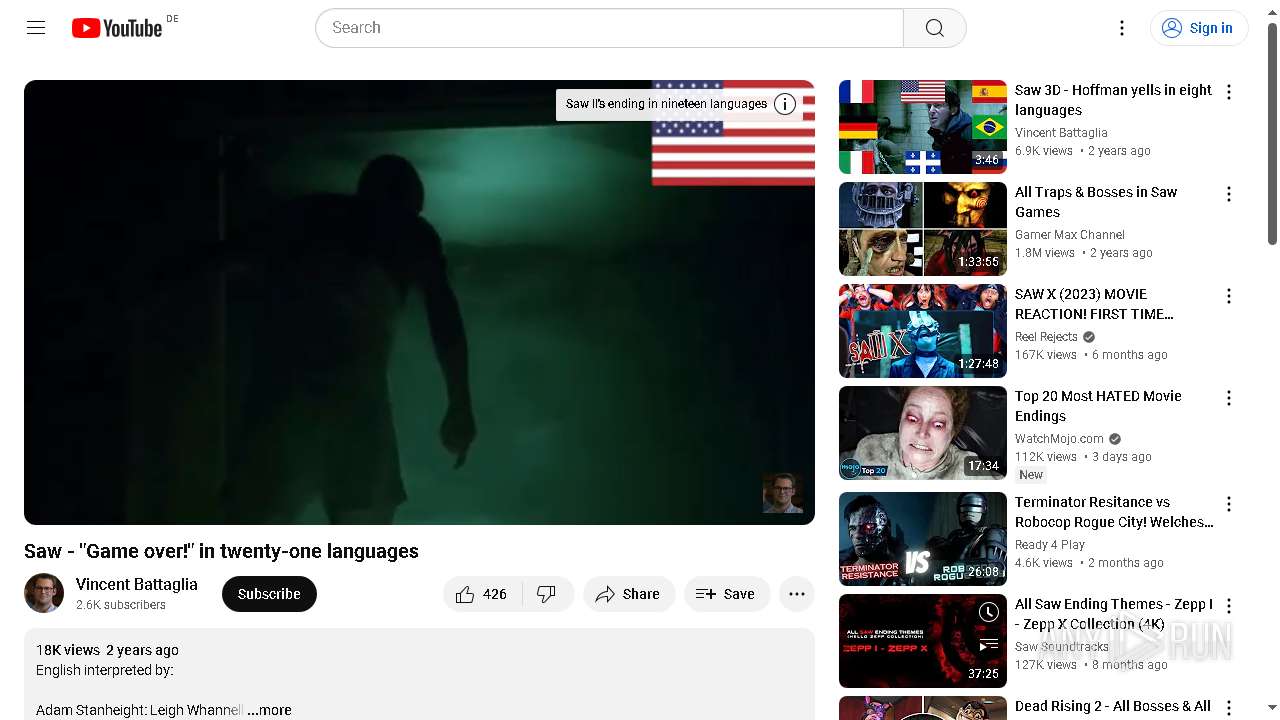Open options for 'Top 20 Most HATED' video

point(1229,398)
